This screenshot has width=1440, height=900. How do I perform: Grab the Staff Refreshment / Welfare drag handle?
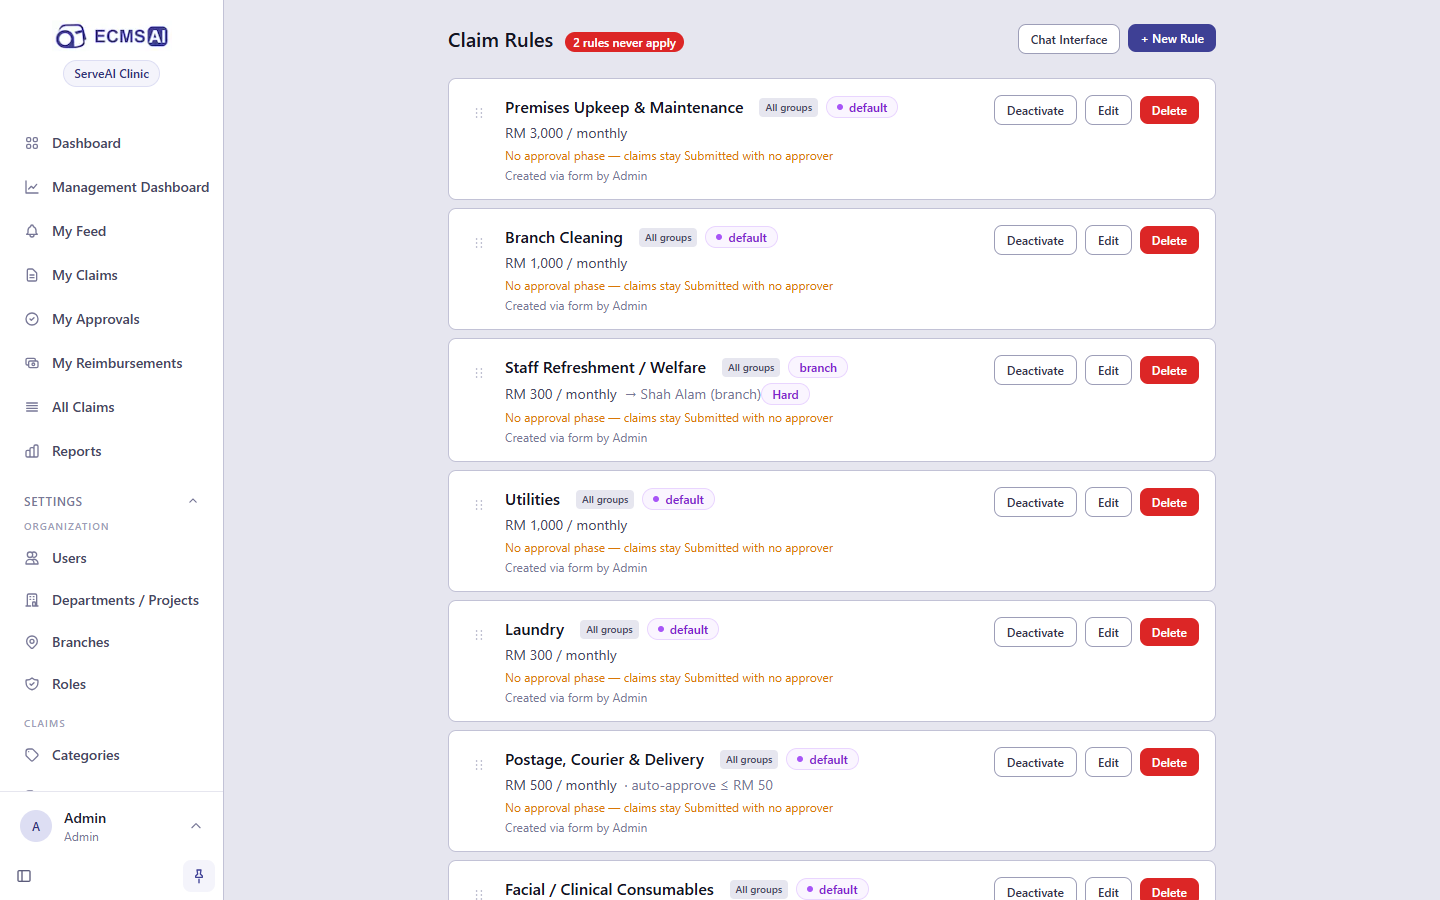(479, 373)
